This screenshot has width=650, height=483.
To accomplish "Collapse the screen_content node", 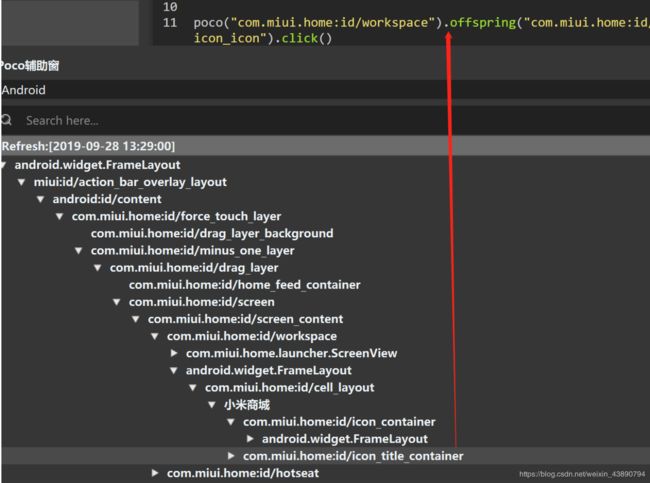I will (136, 319).
